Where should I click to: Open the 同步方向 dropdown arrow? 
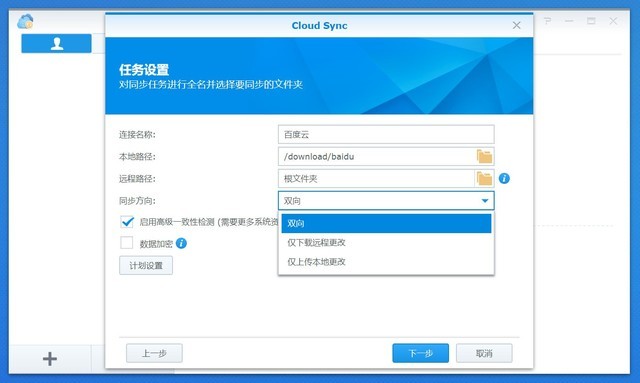click(485, 200)
